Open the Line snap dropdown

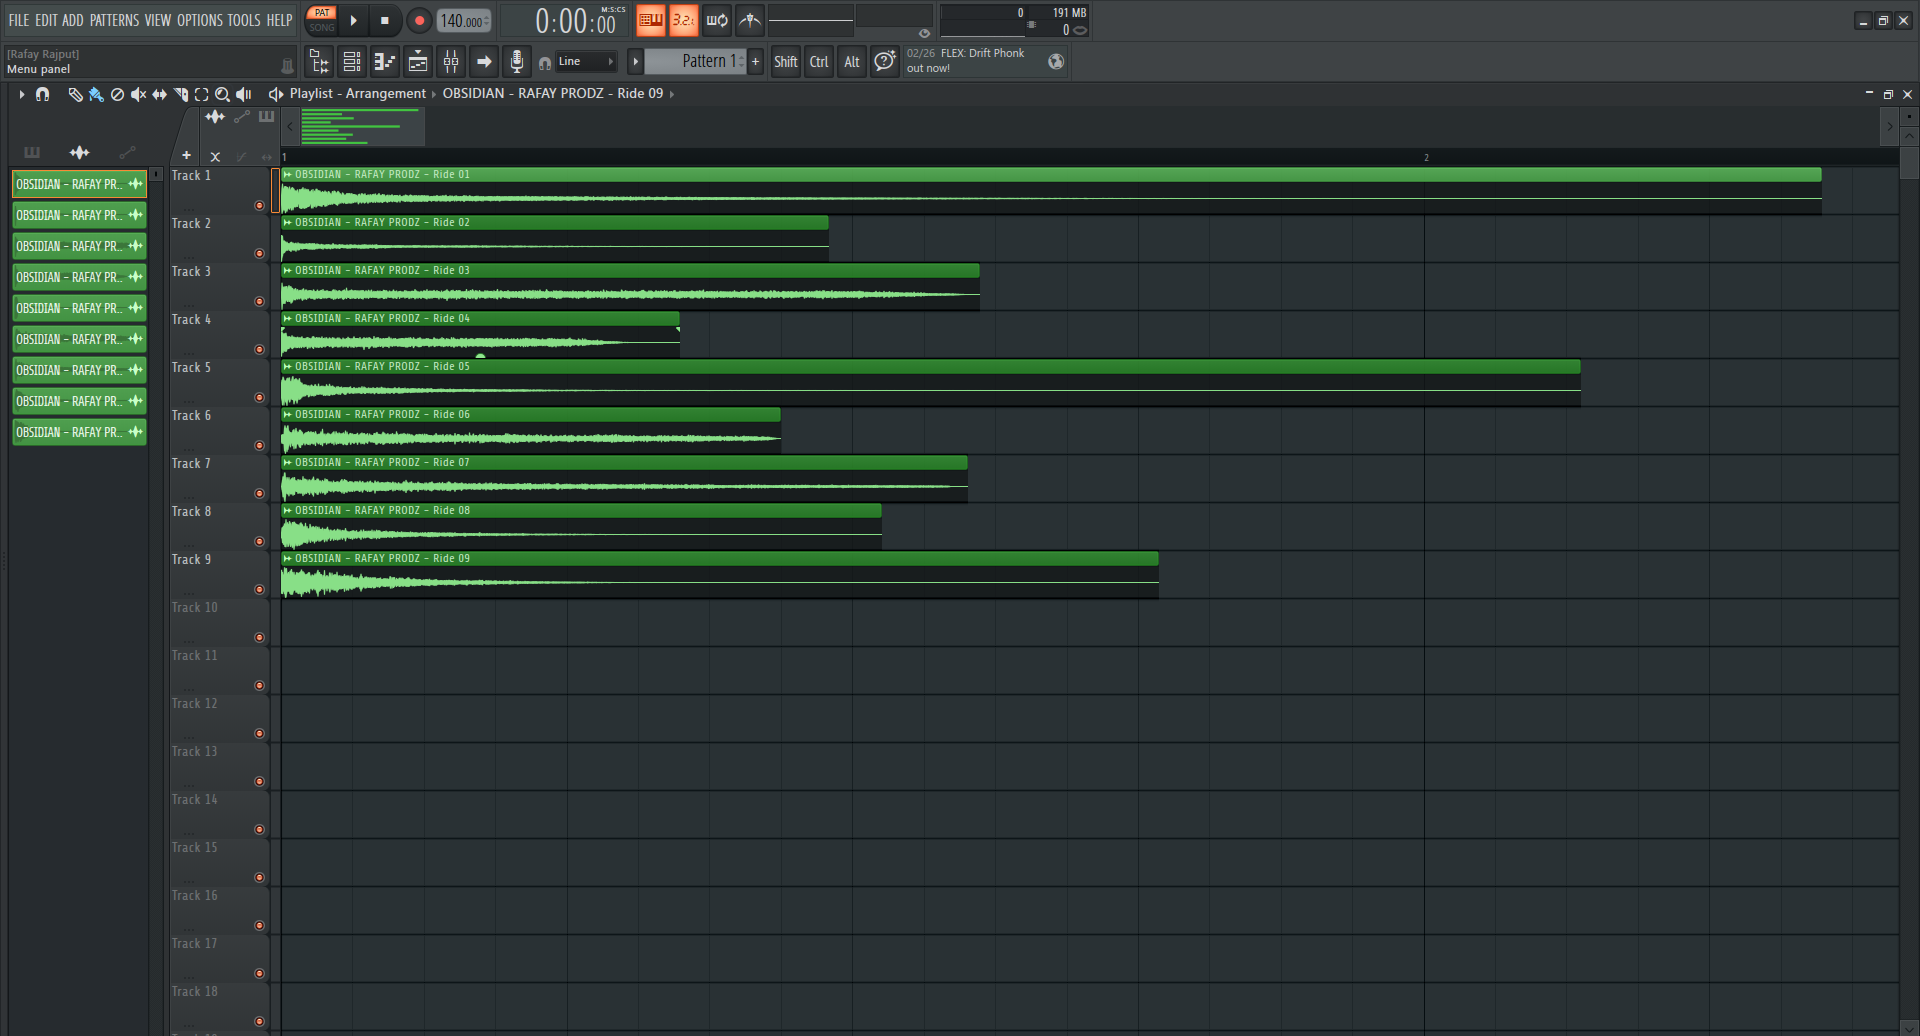pos(585,62)
